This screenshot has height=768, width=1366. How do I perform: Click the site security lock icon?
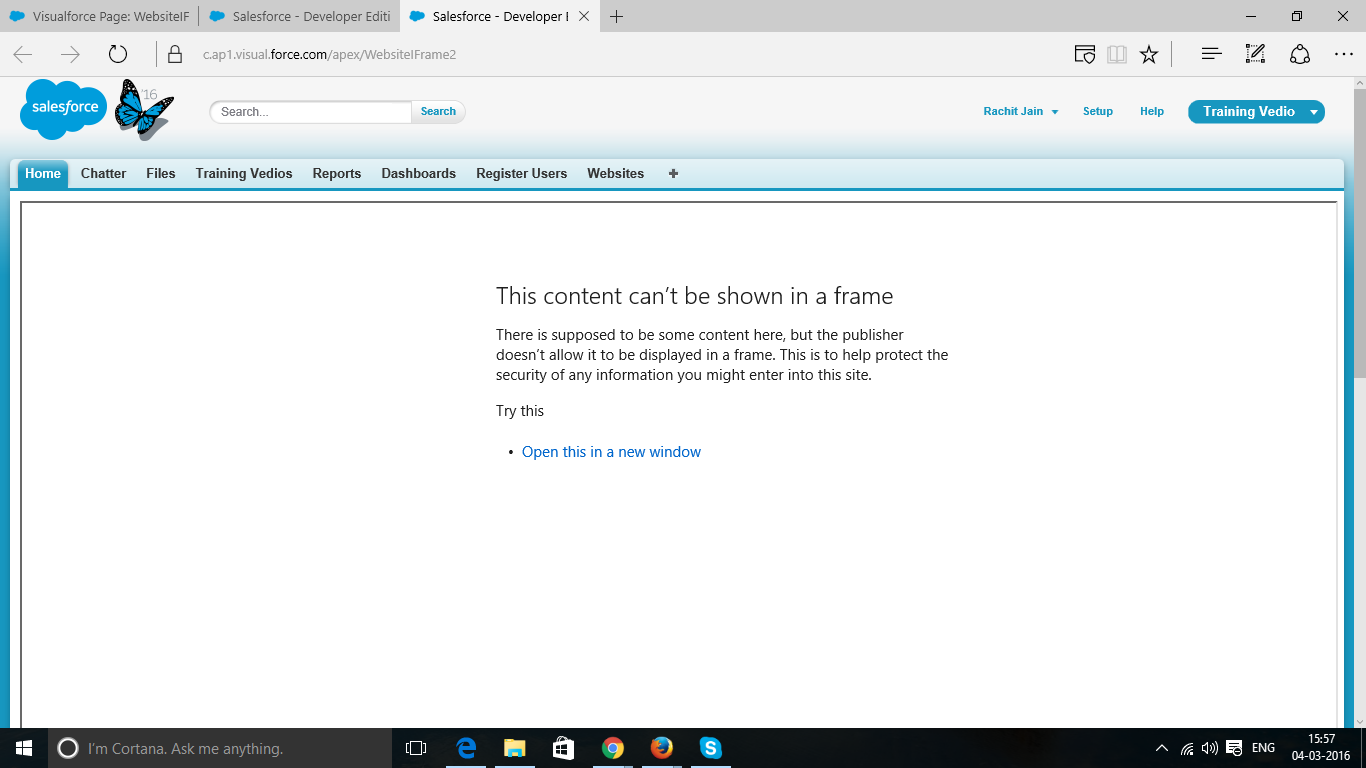(x=175, y=54)
